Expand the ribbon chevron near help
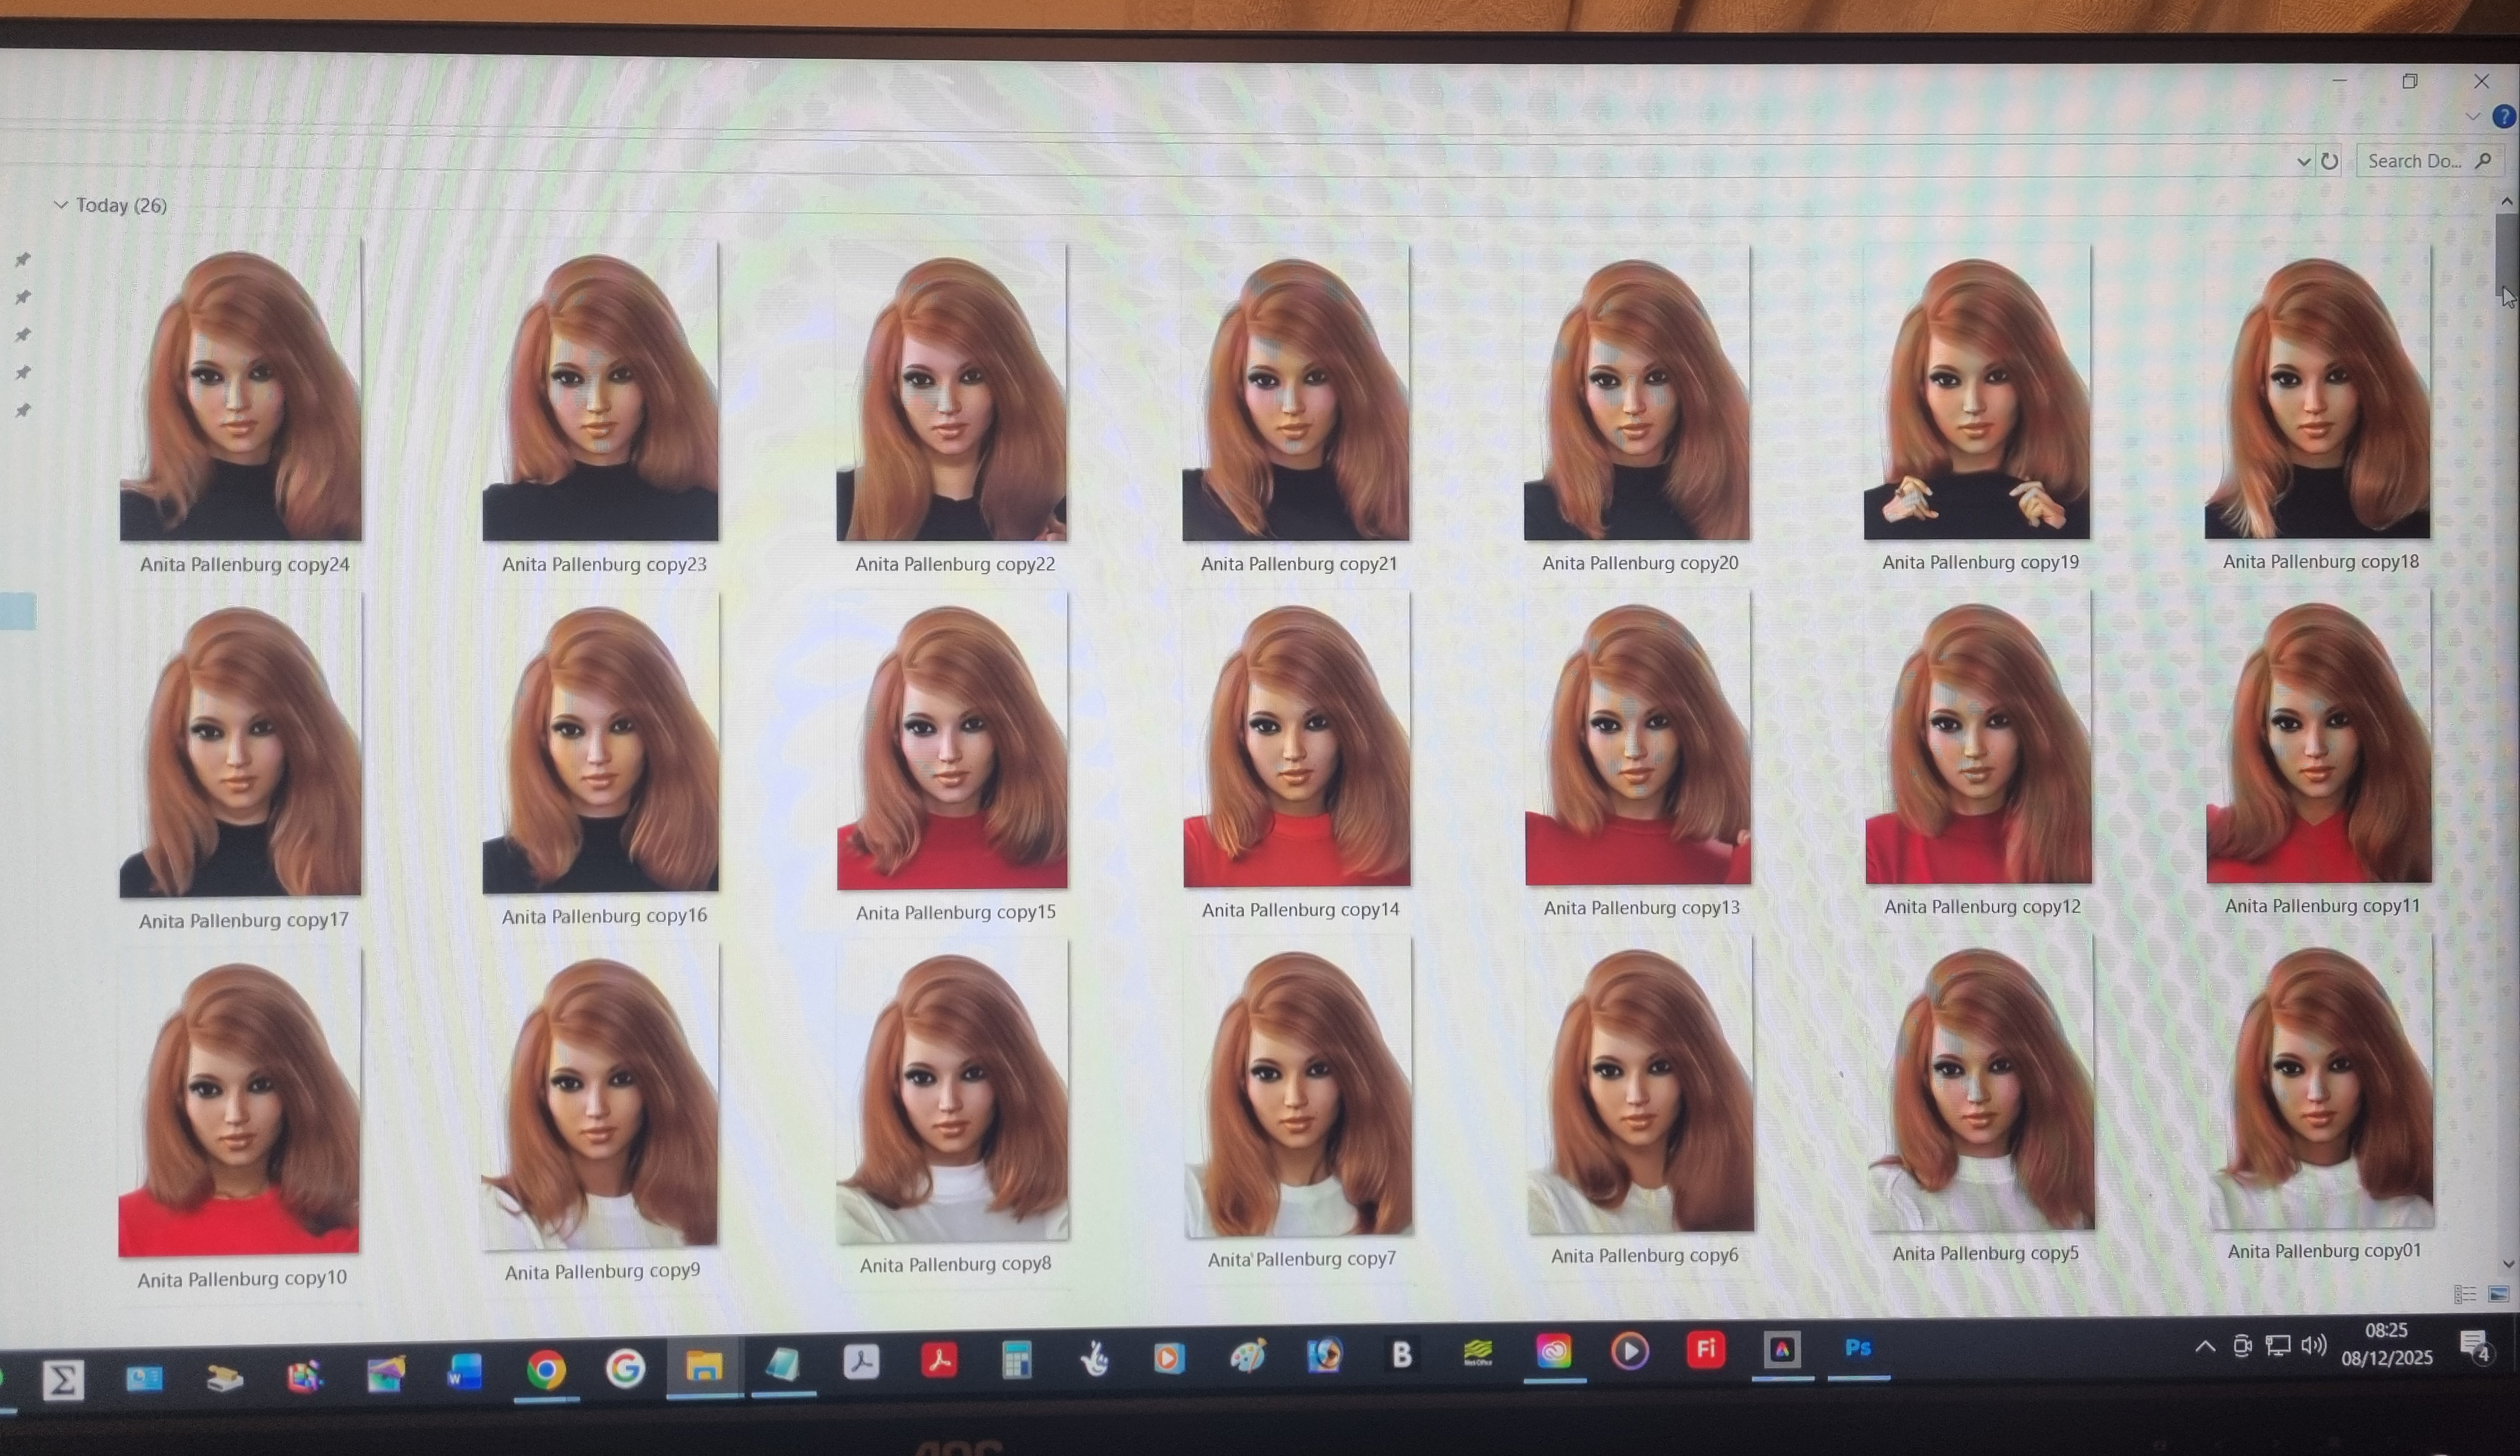This screenshot has height=1456, width=2520. point(2472,117)
